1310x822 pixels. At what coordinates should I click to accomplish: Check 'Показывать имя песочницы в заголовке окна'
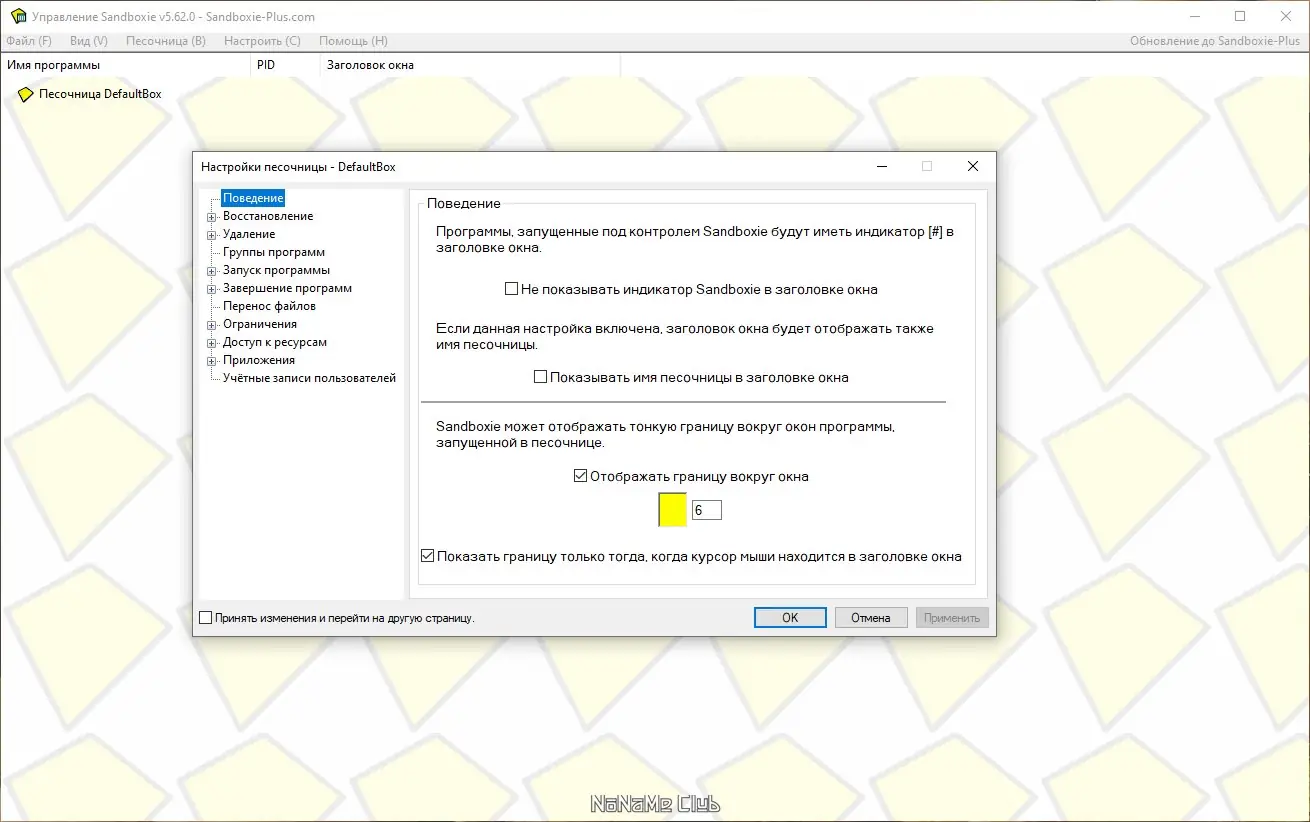[540, 377]
